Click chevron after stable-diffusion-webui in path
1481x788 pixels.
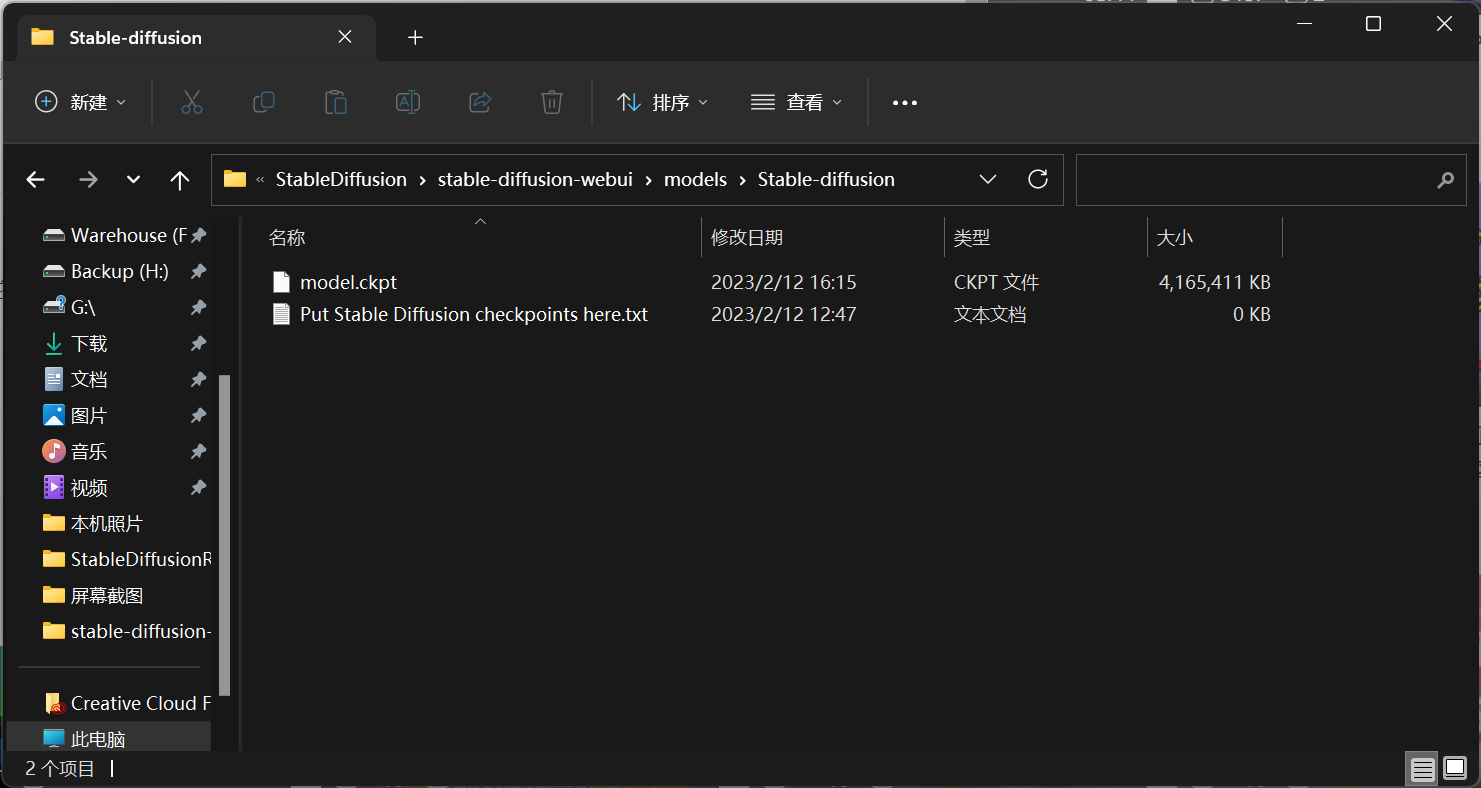648,180
